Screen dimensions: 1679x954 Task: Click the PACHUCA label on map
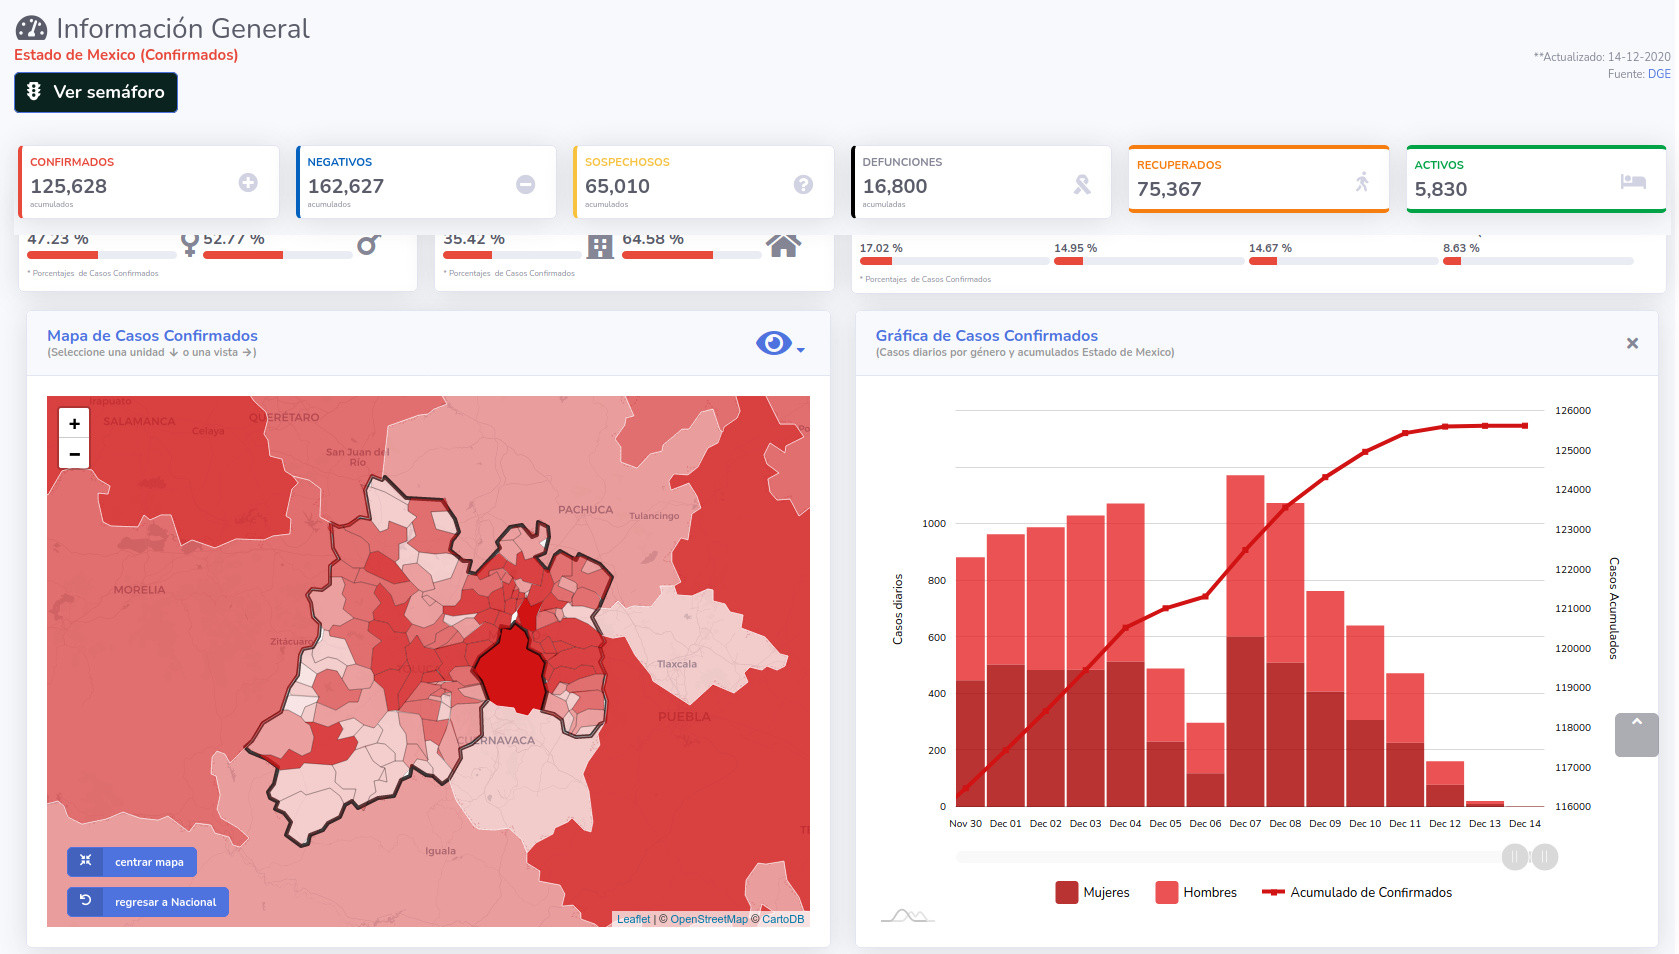click(585, 510)
